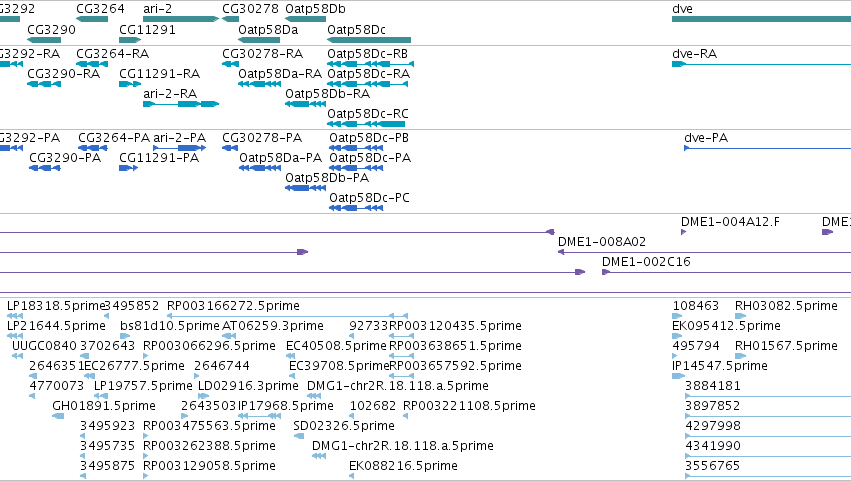Open transcript "Oatp58Dc-RB"
This screenshot has width=851, height=481.
[367, 54]
